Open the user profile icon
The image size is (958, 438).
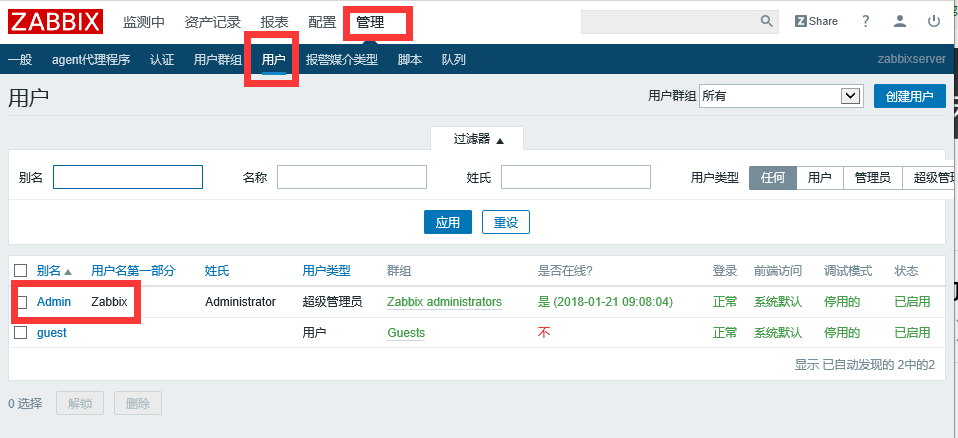point(899,21)
